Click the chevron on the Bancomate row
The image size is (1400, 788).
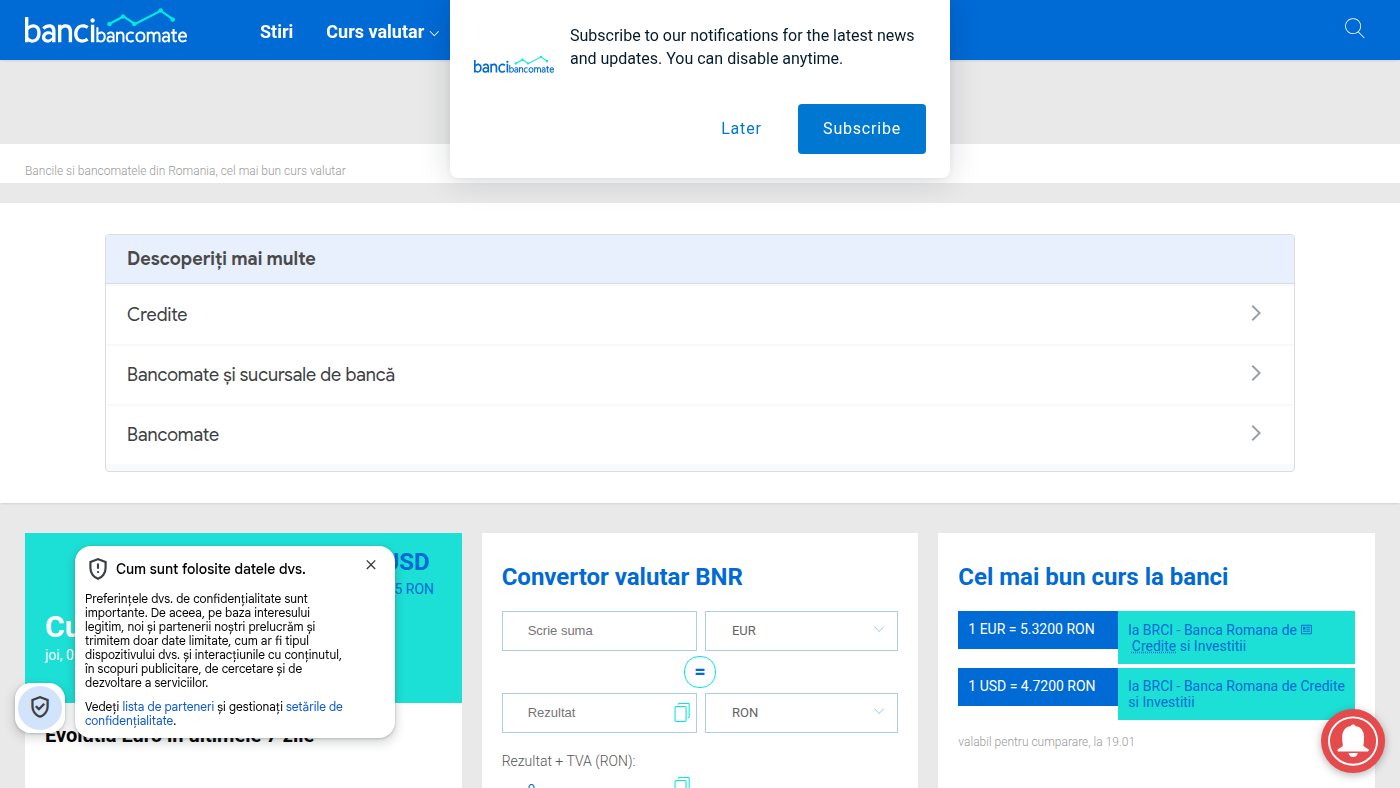point(1257,433)
